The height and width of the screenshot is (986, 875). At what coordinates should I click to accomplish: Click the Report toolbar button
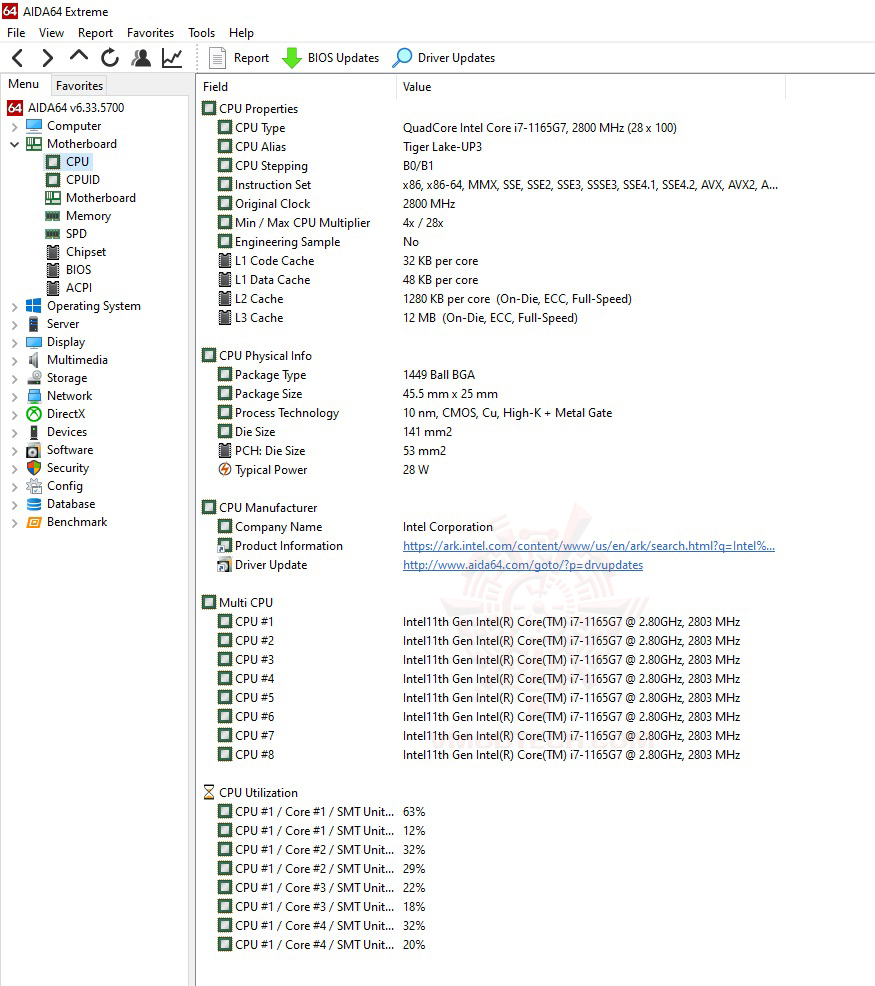point(239,58)
